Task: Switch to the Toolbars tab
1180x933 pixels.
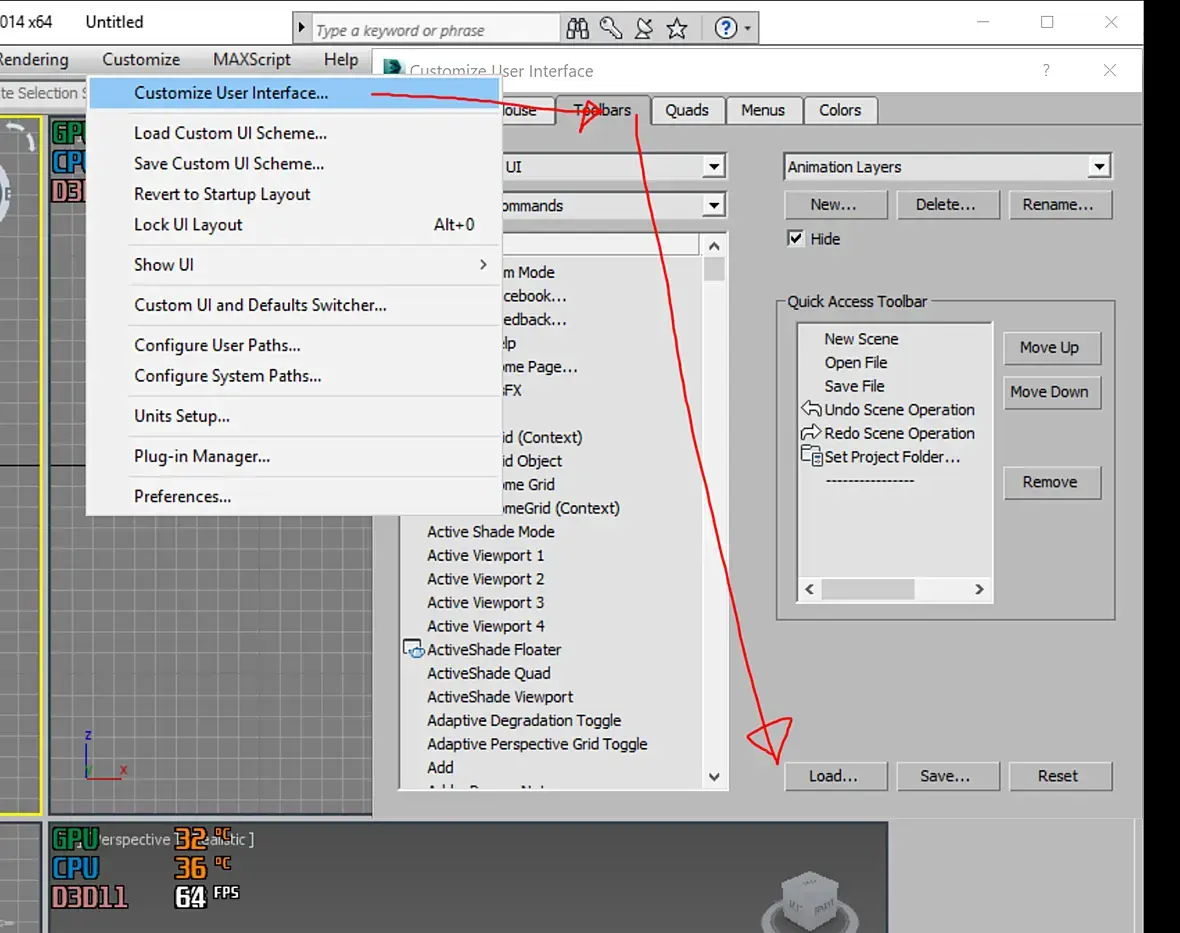Action: 603,110
